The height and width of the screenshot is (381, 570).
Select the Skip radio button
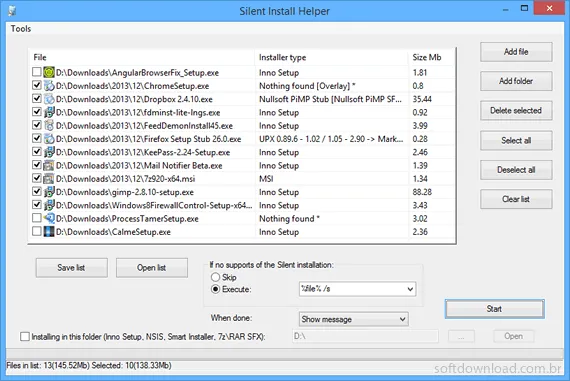pos(216,277)
